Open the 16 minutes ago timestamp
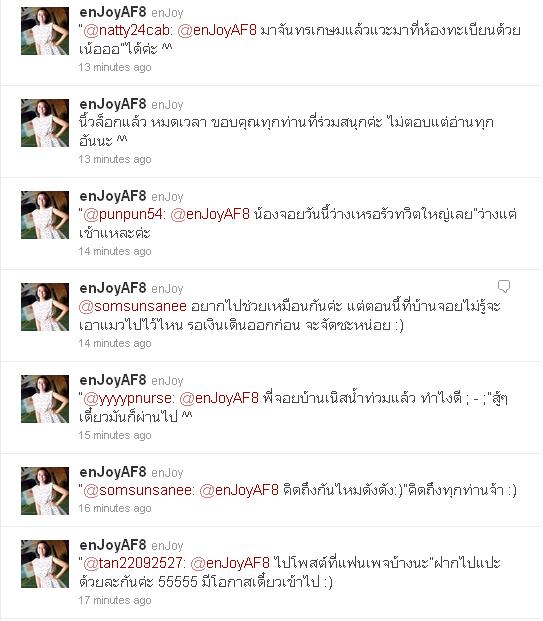Image resolution: width=543 pixels, height=621 pixels. click(x=115, y=508)
